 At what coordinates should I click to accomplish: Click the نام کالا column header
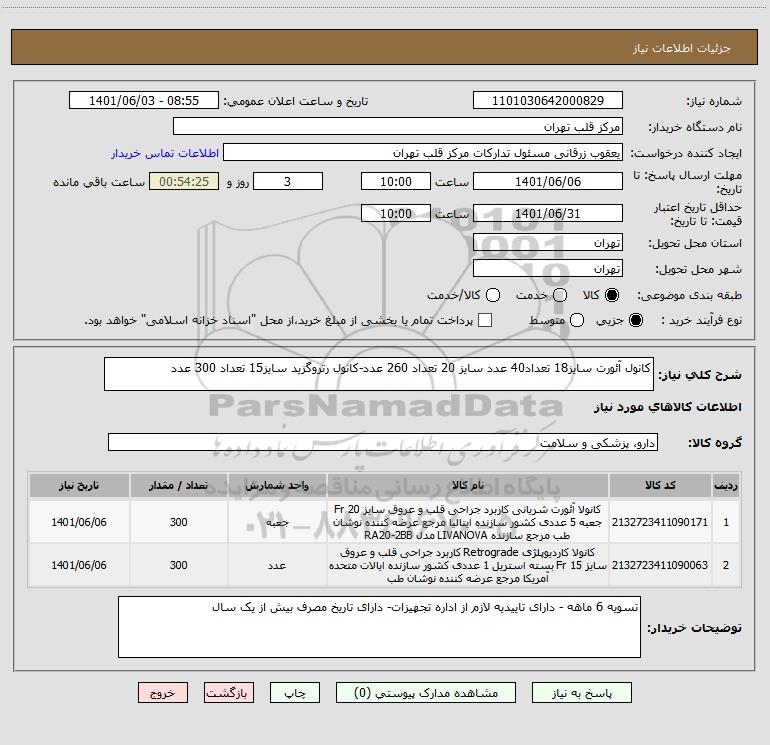coord(468,485)
